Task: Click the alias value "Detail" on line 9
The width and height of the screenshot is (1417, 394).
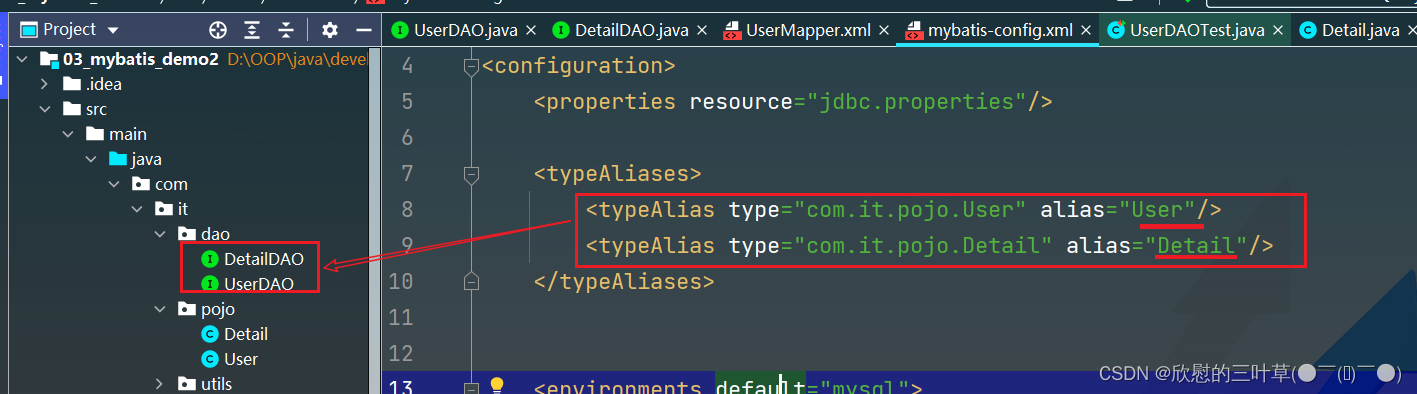Action: pos(1196,245)
